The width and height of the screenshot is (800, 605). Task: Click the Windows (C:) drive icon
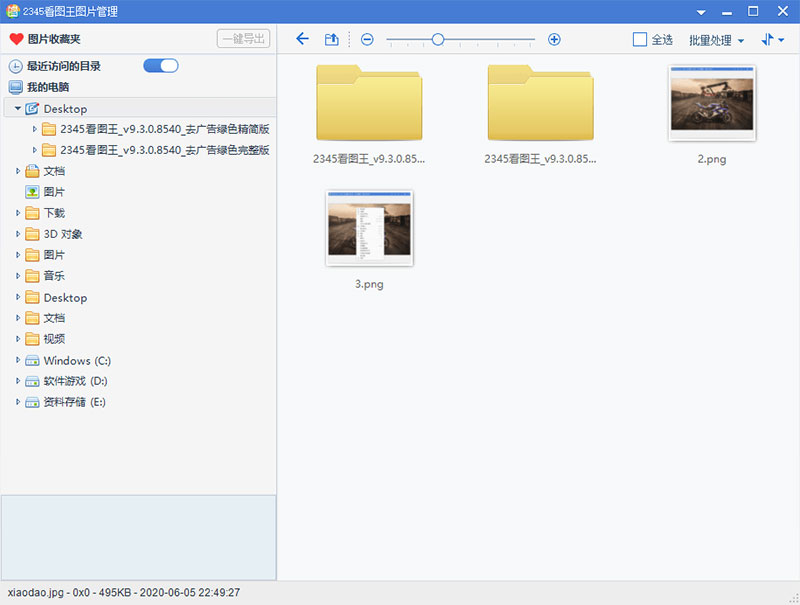pyautogui.click(x=32, y=361)
